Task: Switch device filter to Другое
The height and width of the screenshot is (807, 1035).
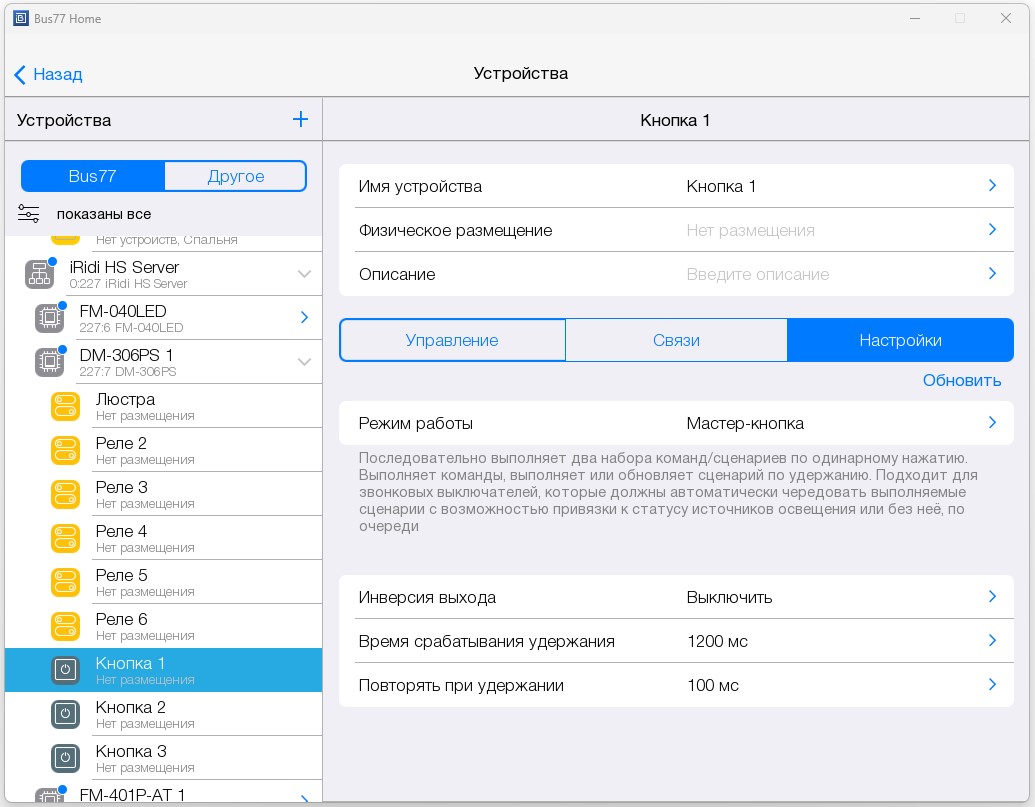Action: click(x=236, y=176)
